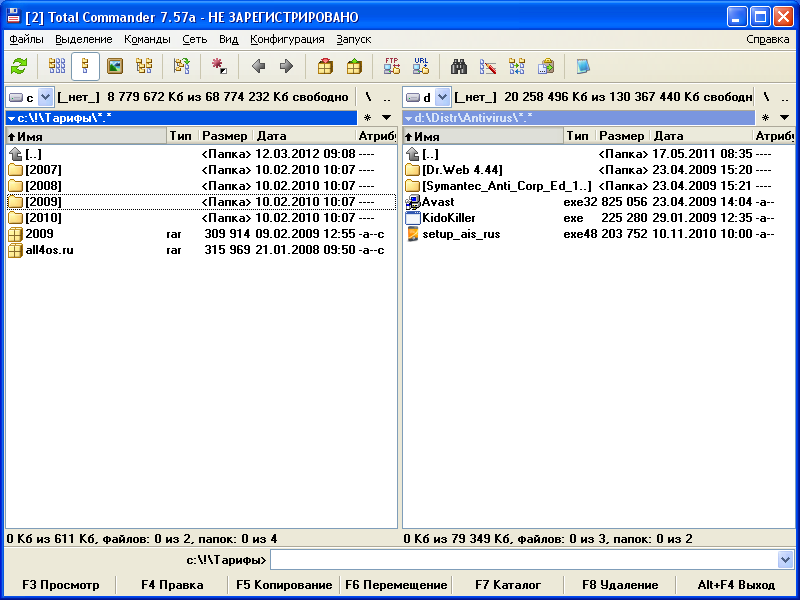
Task: Open file search binoculars icon
Action: (x=459, y=66)
